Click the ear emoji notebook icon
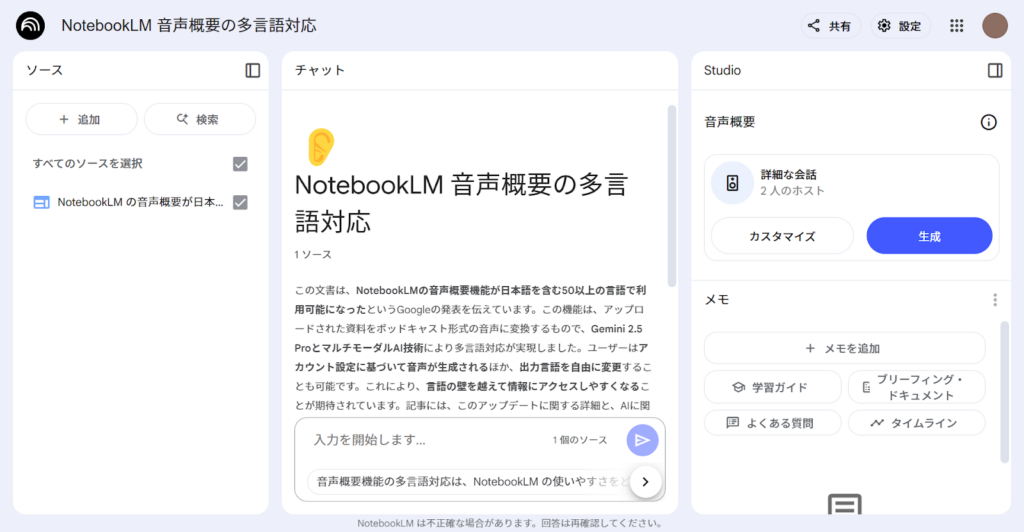1024x532 pixels. (320, 146)
